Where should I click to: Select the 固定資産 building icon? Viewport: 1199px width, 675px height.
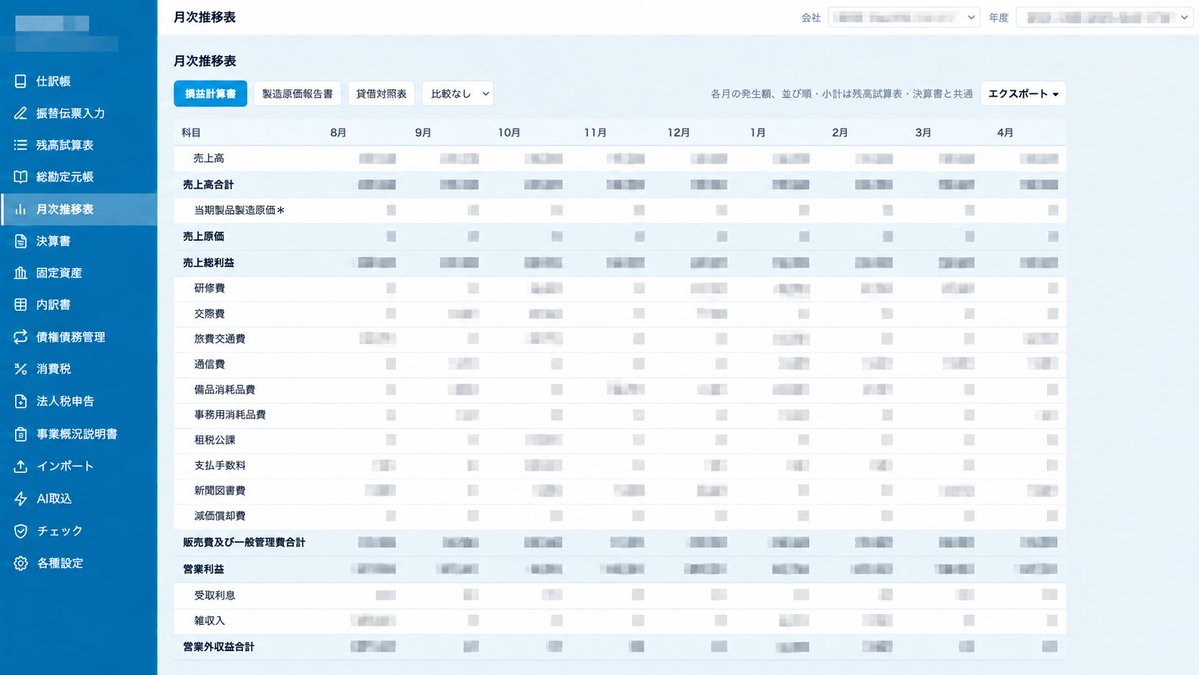pos(21,273)
